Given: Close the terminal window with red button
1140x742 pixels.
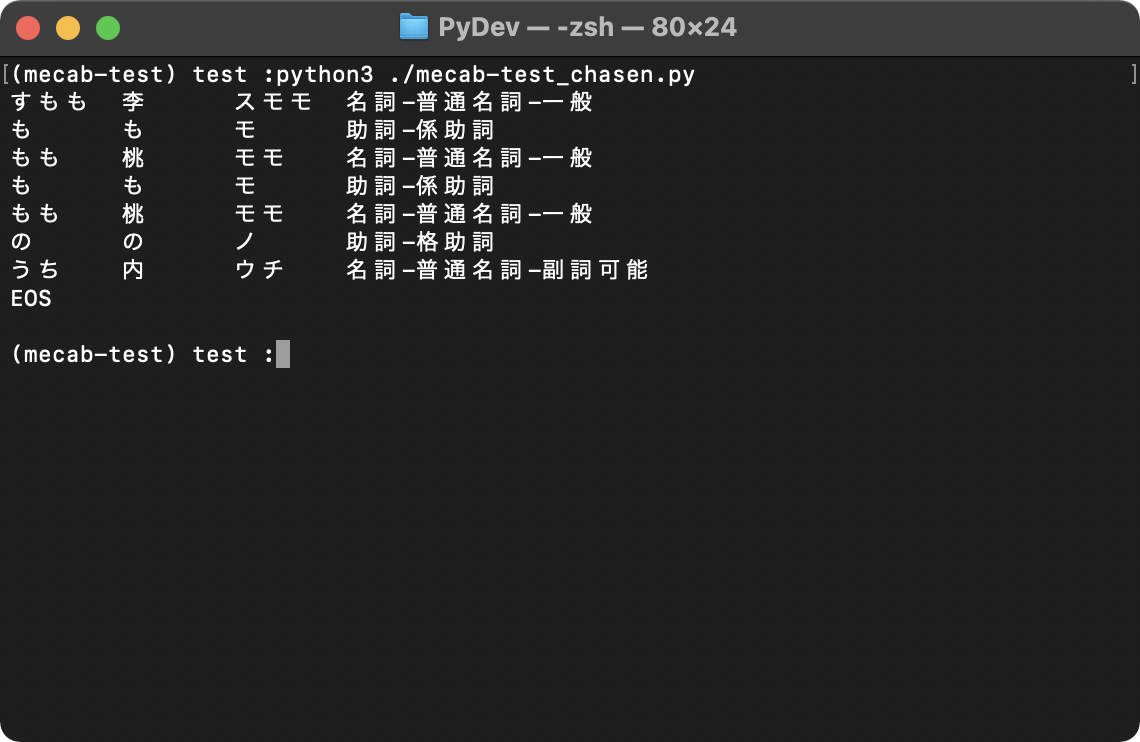Looking at the screenshot, I should pos(28,28).
